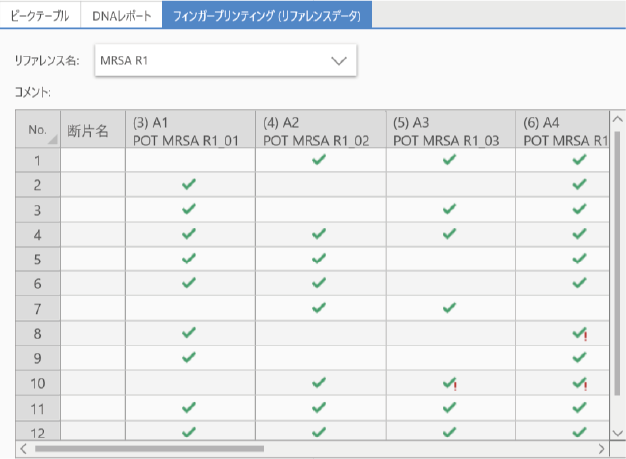Click the checkmark in row 11 under A3
The height and width of the screenshot is (459, 626).
pyautogui.click(x=449, y=408)
